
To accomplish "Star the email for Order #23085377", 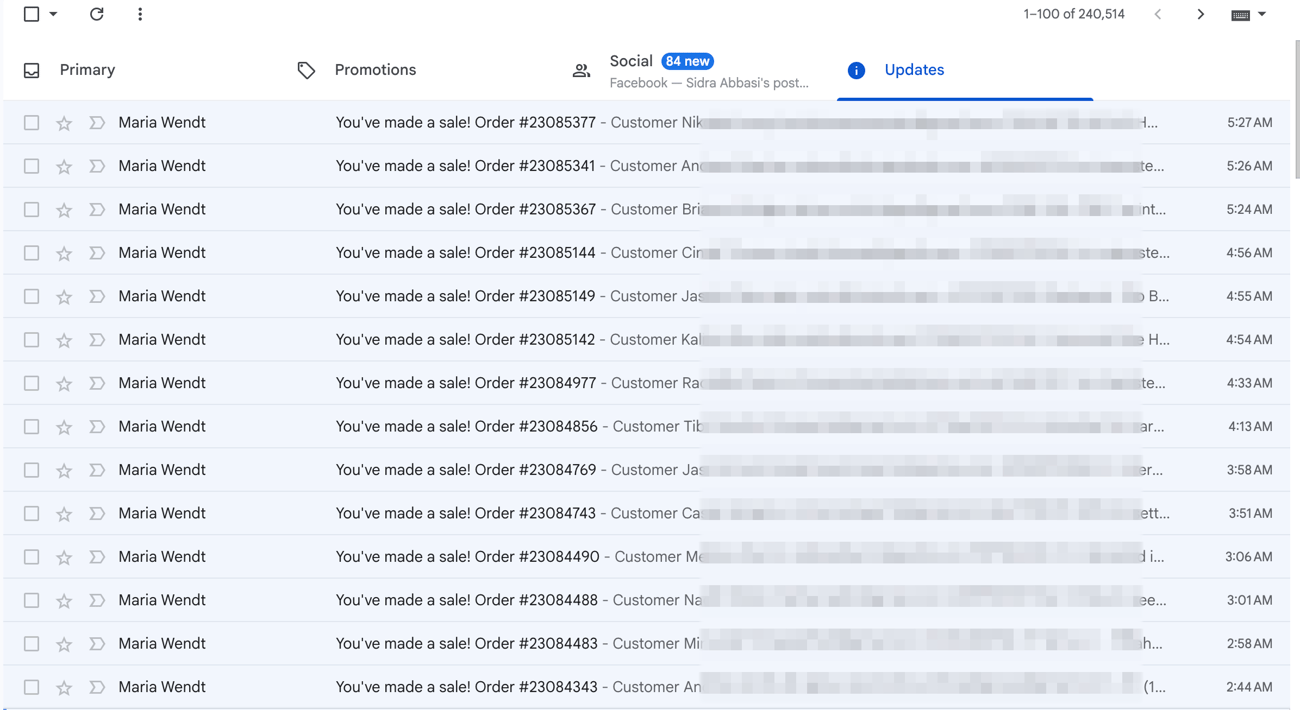I will coord(64,123).
